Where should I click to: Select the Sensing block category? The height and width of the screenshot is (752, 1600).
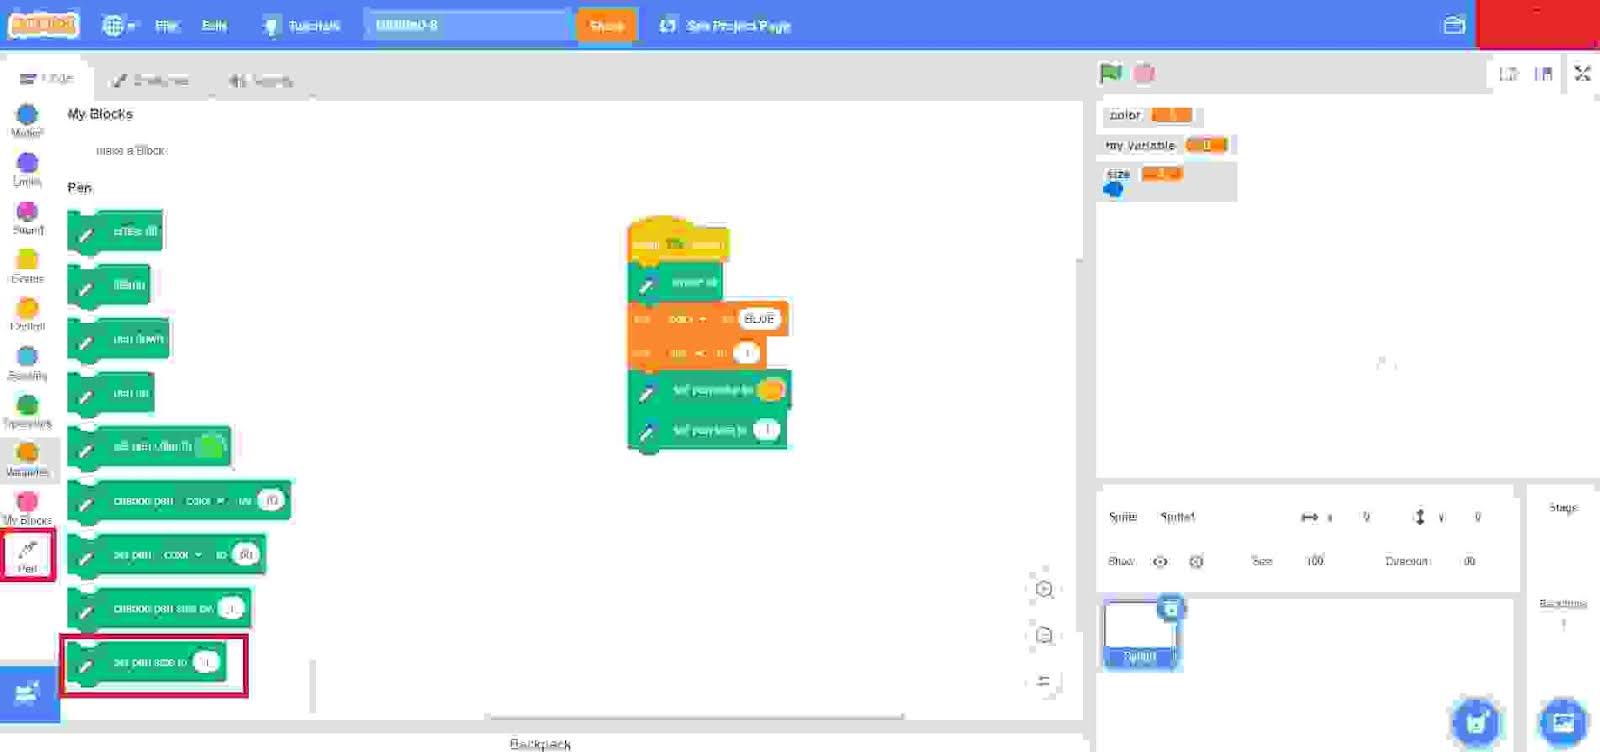pos(27,363)
